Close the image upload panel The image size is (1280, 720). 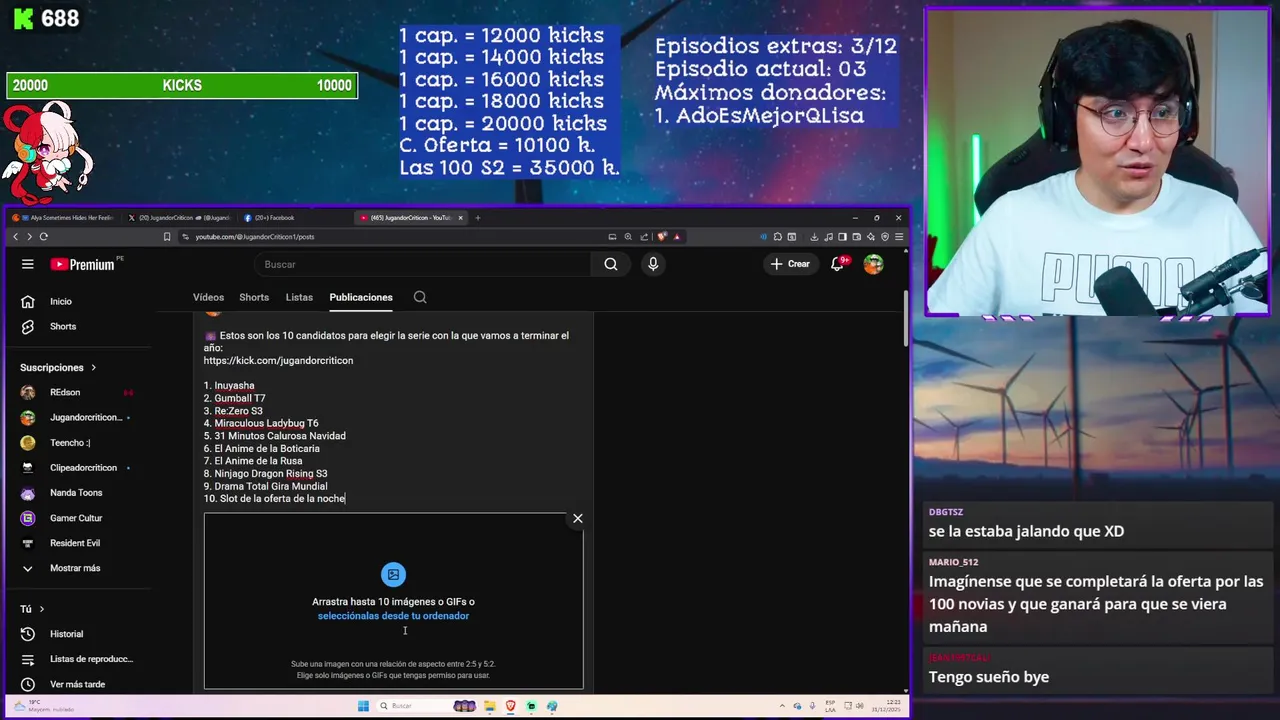tap(577, 518)
